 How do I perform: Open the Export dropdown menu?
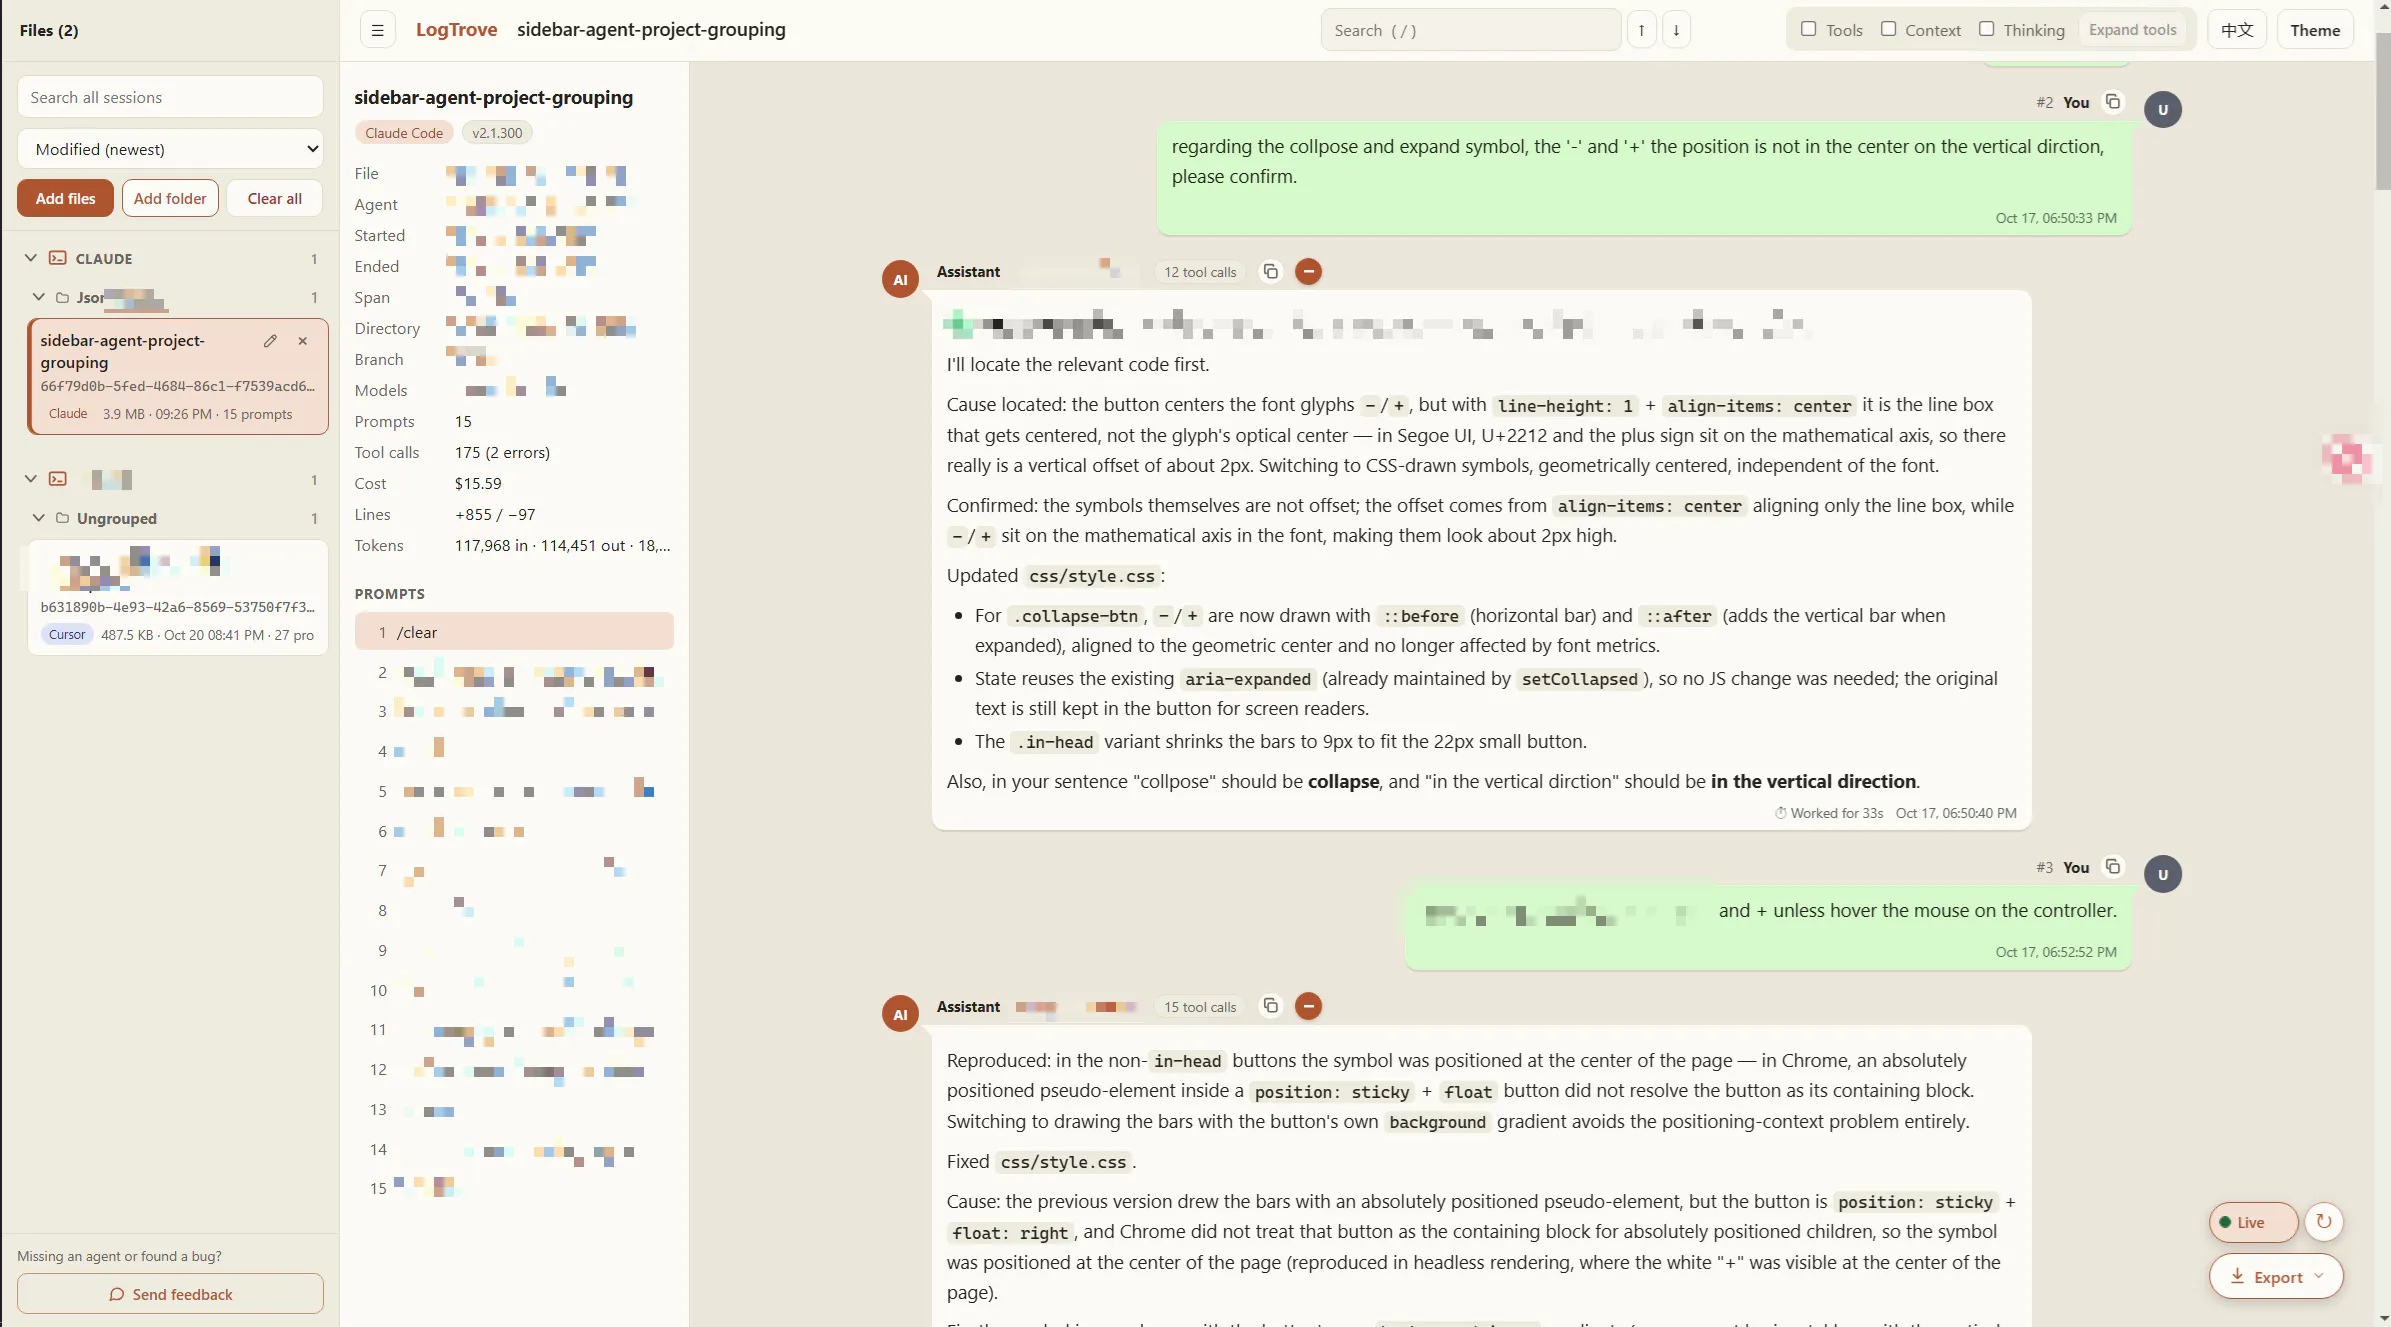tap(2276, 1277)
